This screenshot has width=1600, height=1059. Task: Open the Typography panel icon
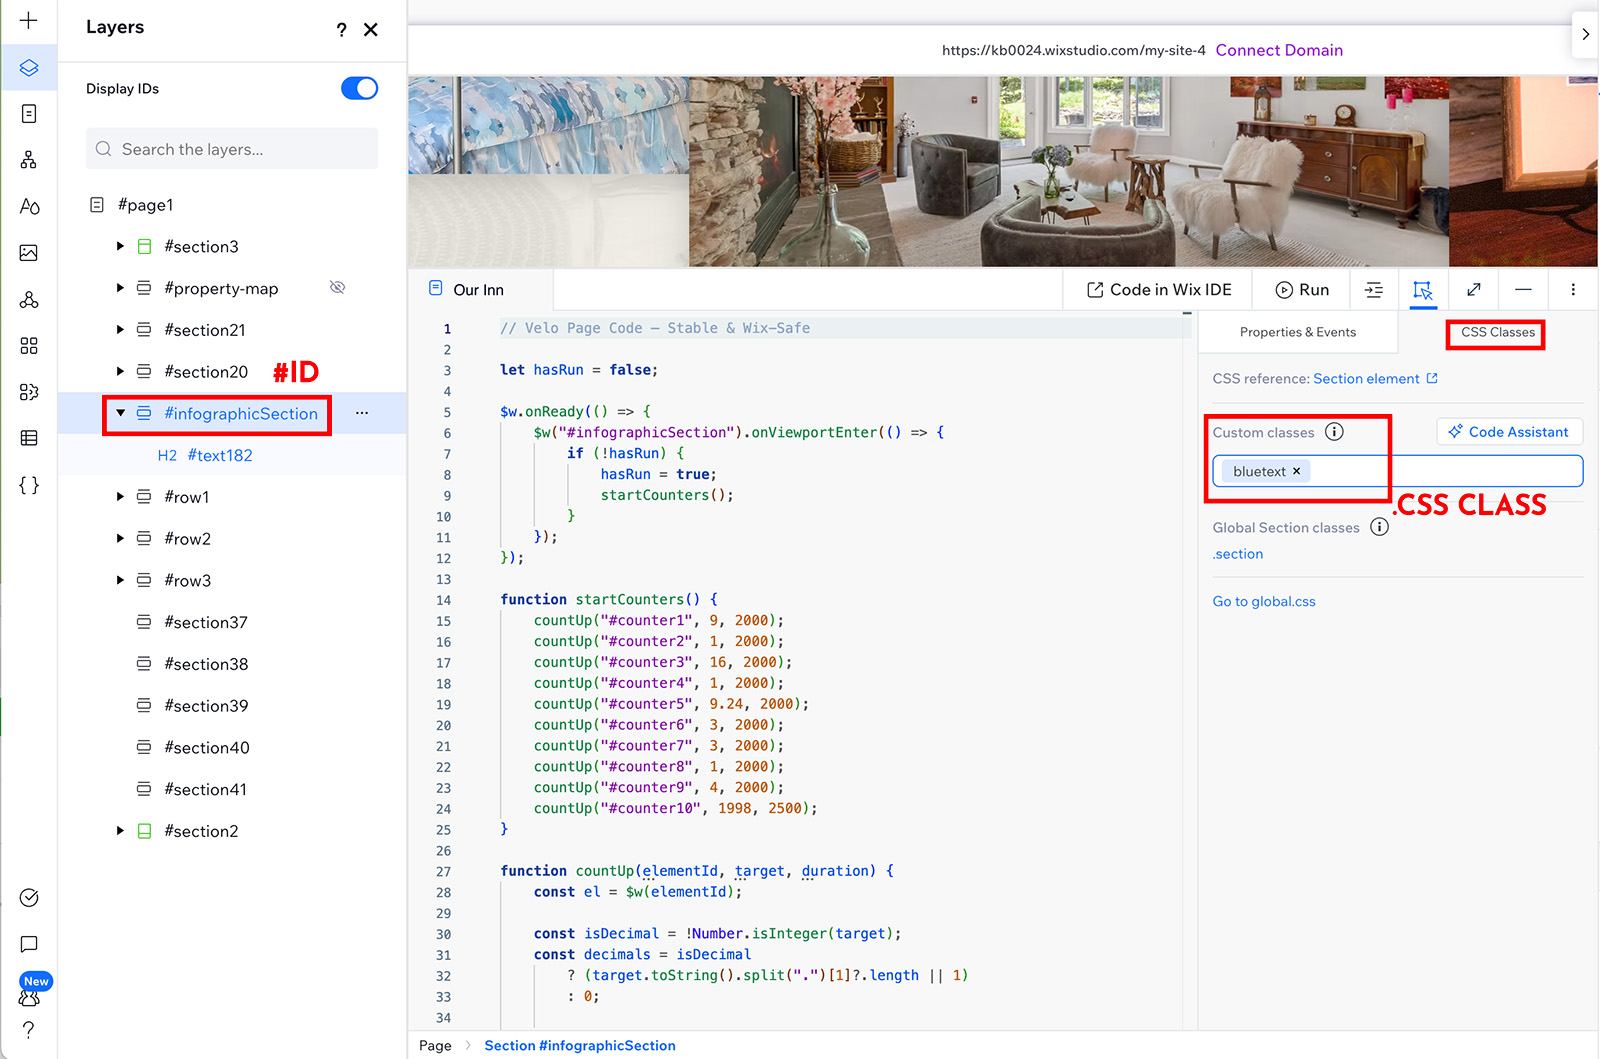coord(29,207)
